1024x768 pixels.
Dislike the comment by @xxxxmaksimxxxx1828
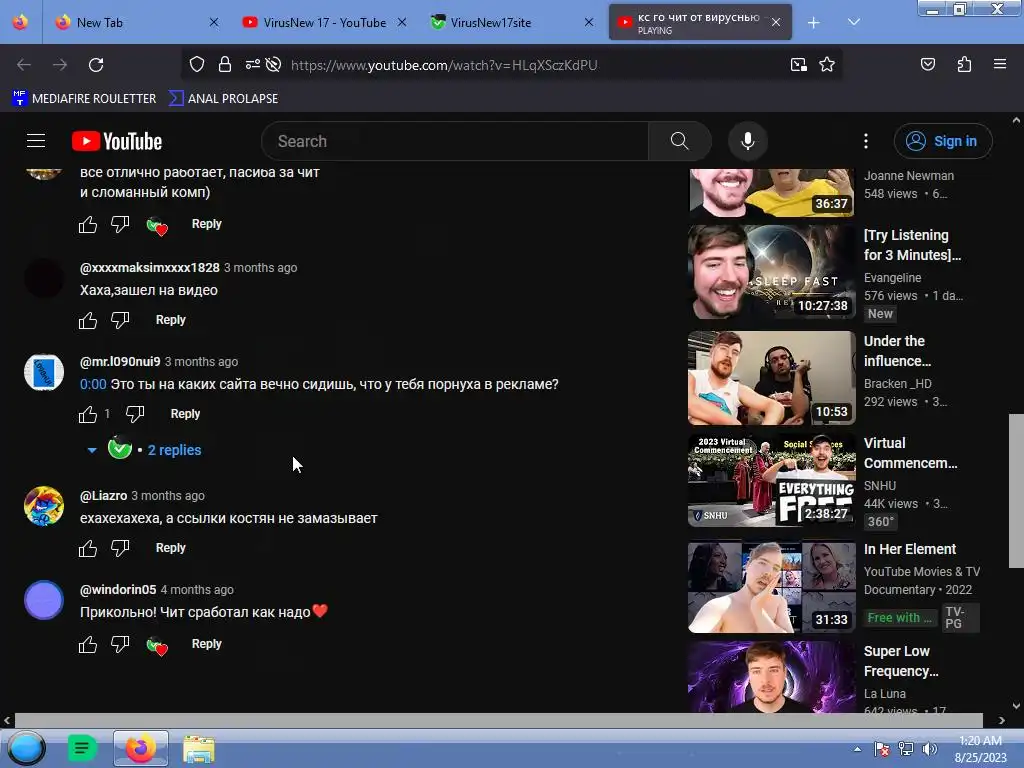[x=120, y=321]
